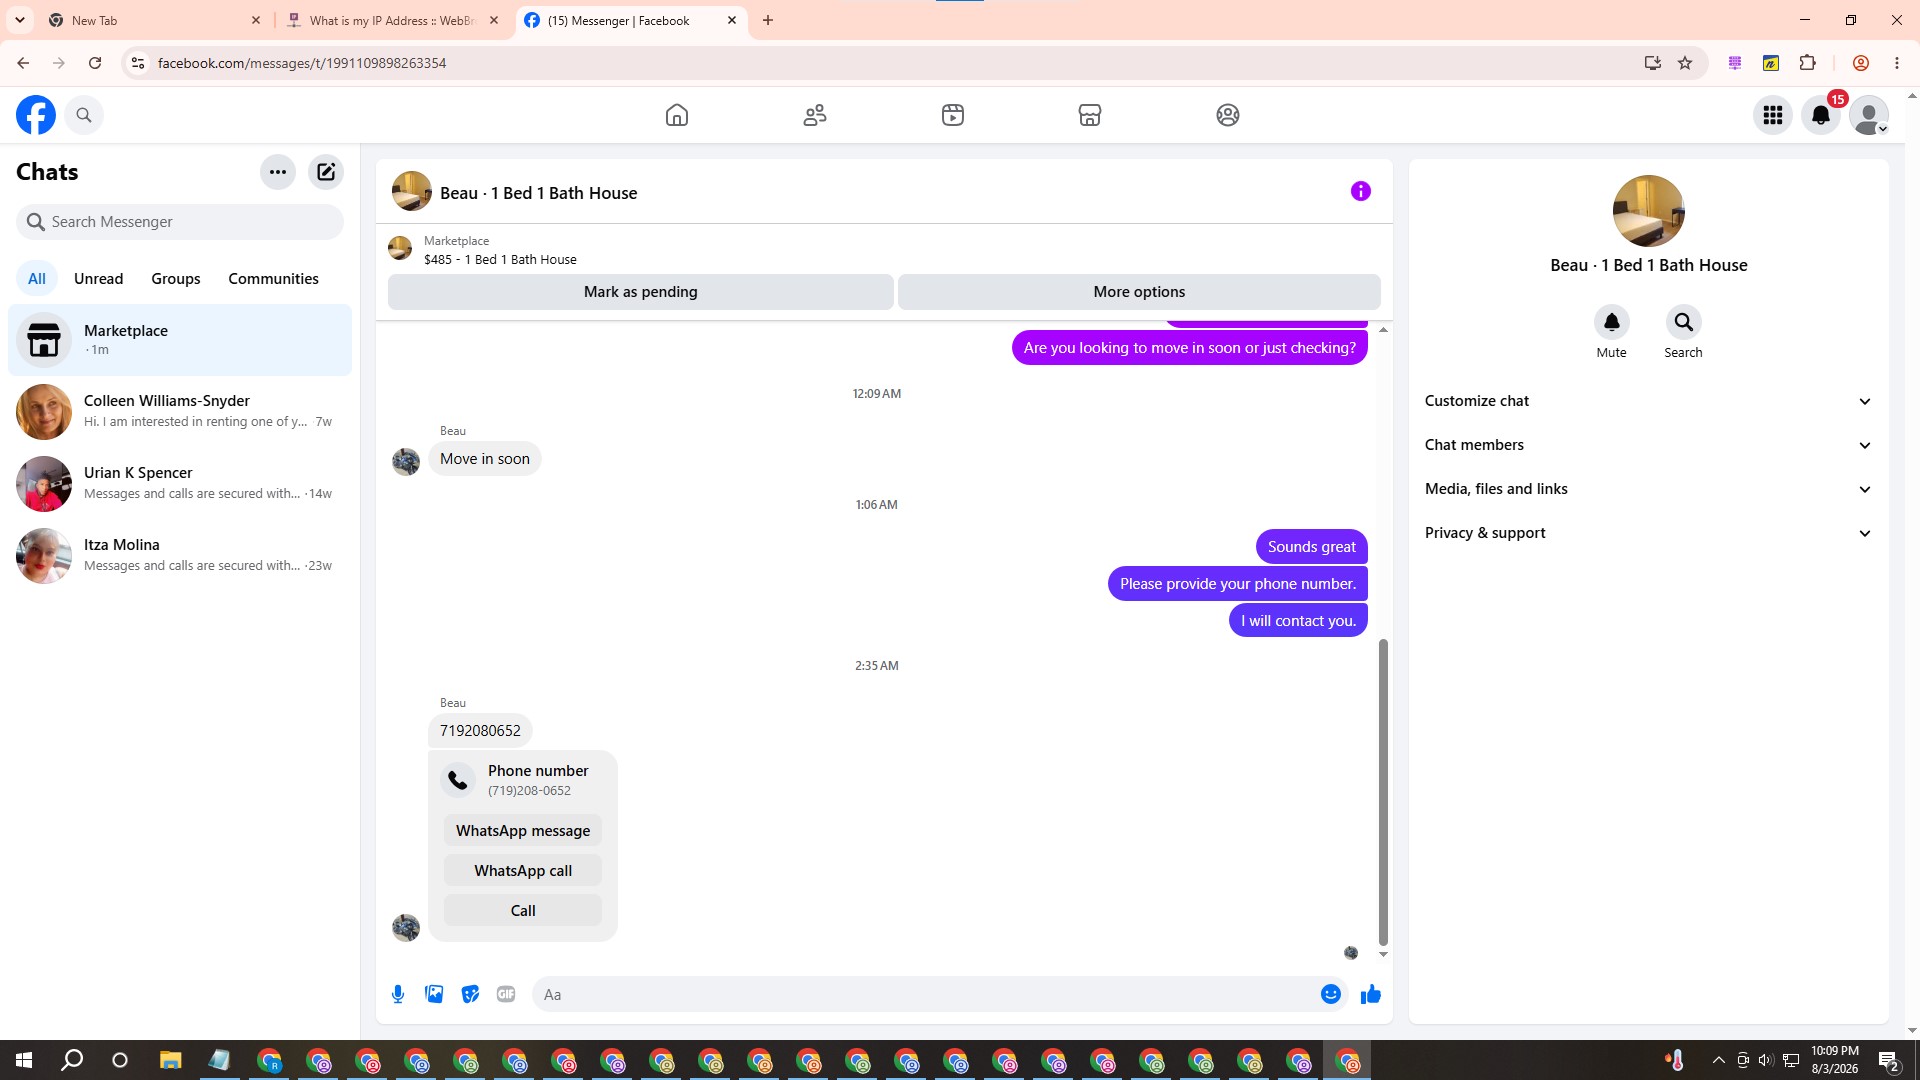Click the facebook.com address bar URL
Viewport: 1920px width, 1080px height.
click(x=302, y=63)
